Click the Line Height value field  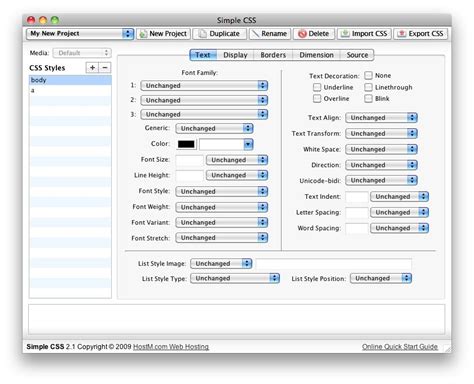189,175
